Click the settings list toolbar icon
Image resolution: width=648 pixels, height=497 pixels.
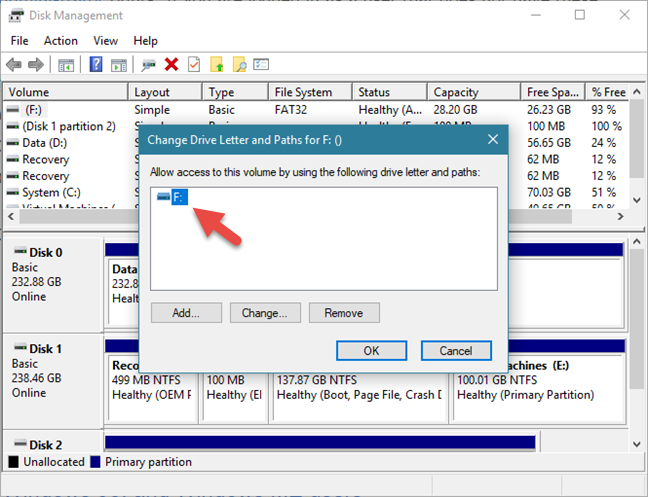point(261,64)
